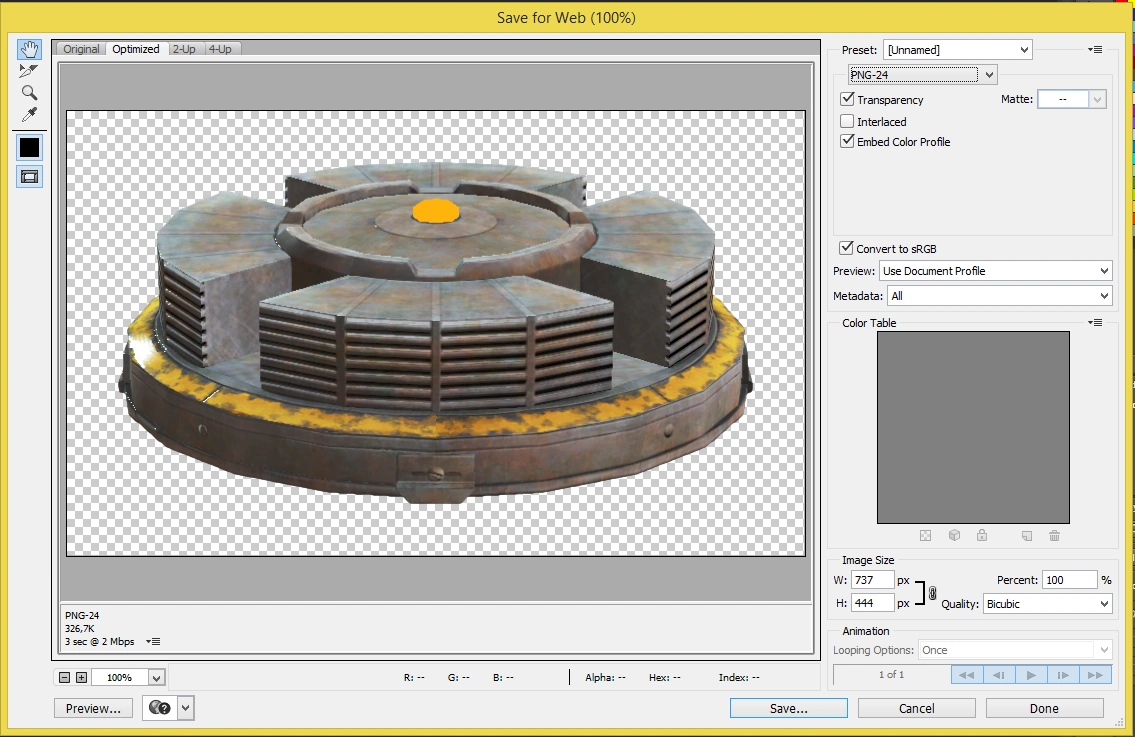Switch to the 2-Up tab
The width and height of the screenshot is (1135, 737).
click(x=184, y=49)
